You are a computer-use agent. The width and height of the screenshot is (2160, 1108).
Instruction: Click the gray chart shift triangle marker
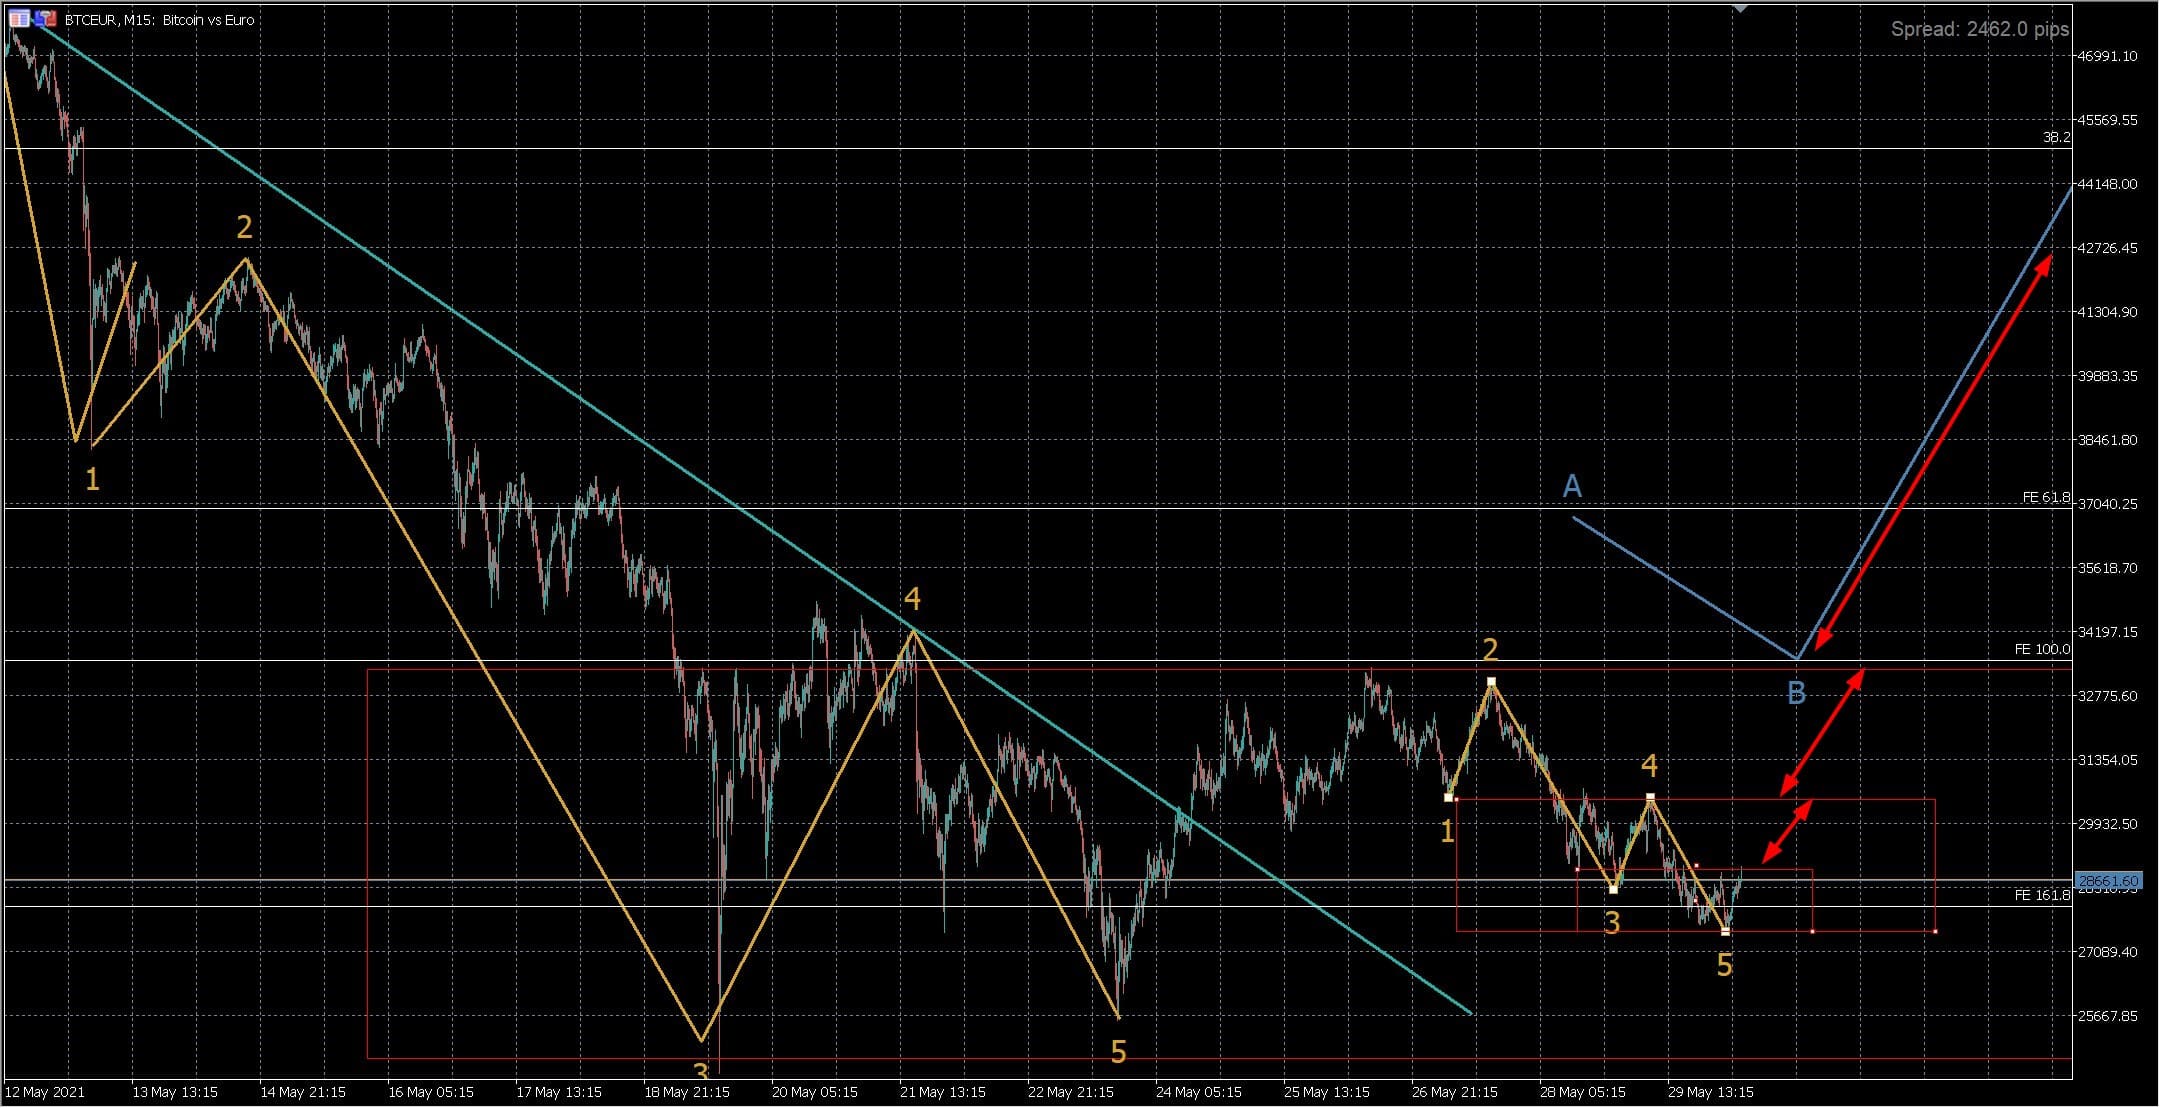1741,8
